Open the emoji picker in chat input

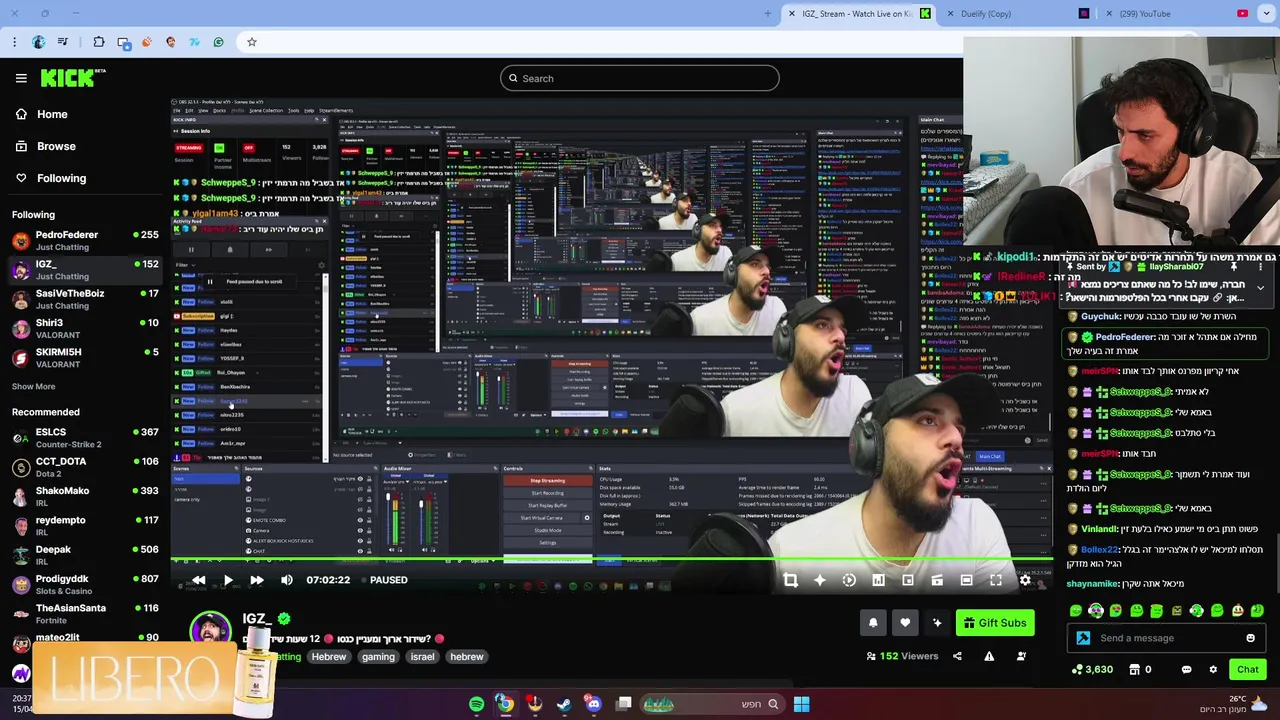coord(1250,638)
